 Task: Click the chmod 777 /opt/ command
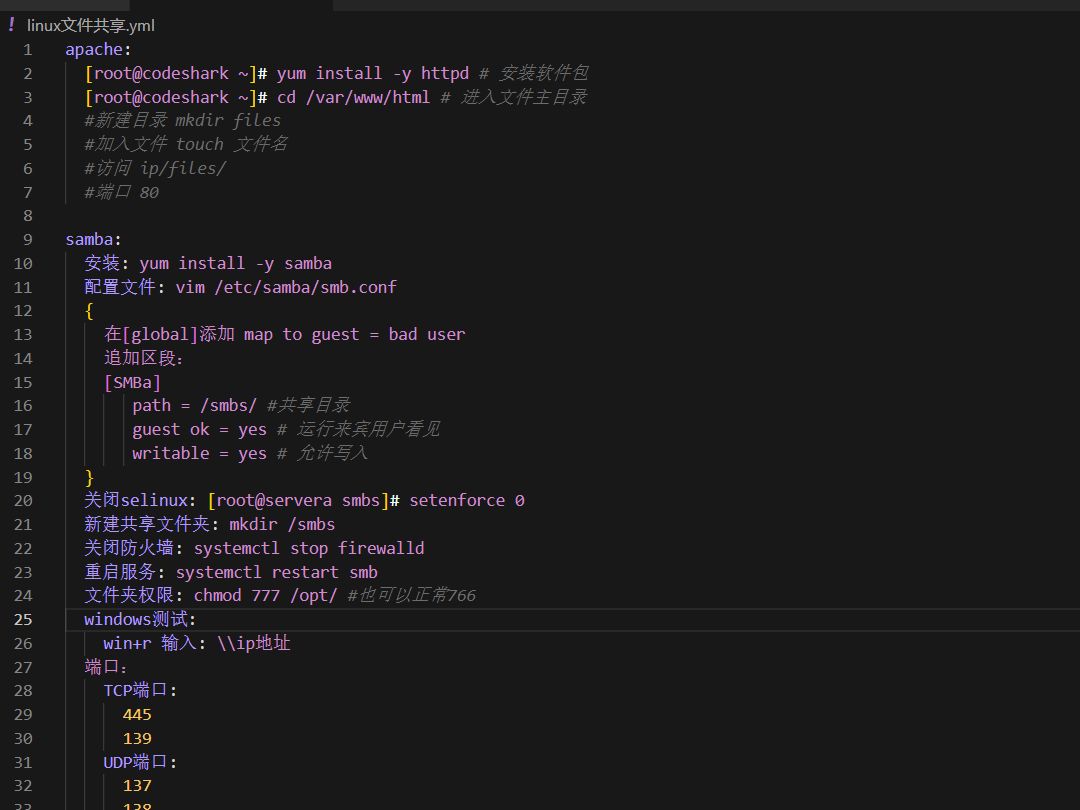pyautogui.click(x=265, y=595)
